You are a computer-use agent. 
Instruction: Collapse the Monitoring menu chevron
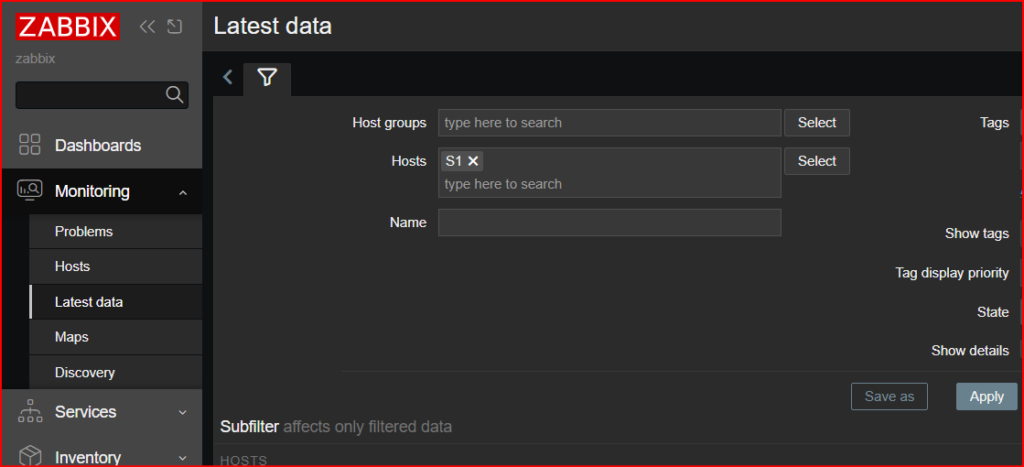[x=183, y=192]
